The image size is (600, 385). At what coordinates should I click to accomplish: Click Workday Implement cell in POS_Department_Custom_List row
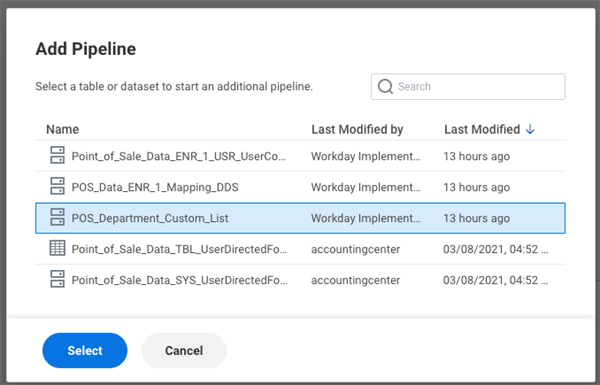point(365,218)
